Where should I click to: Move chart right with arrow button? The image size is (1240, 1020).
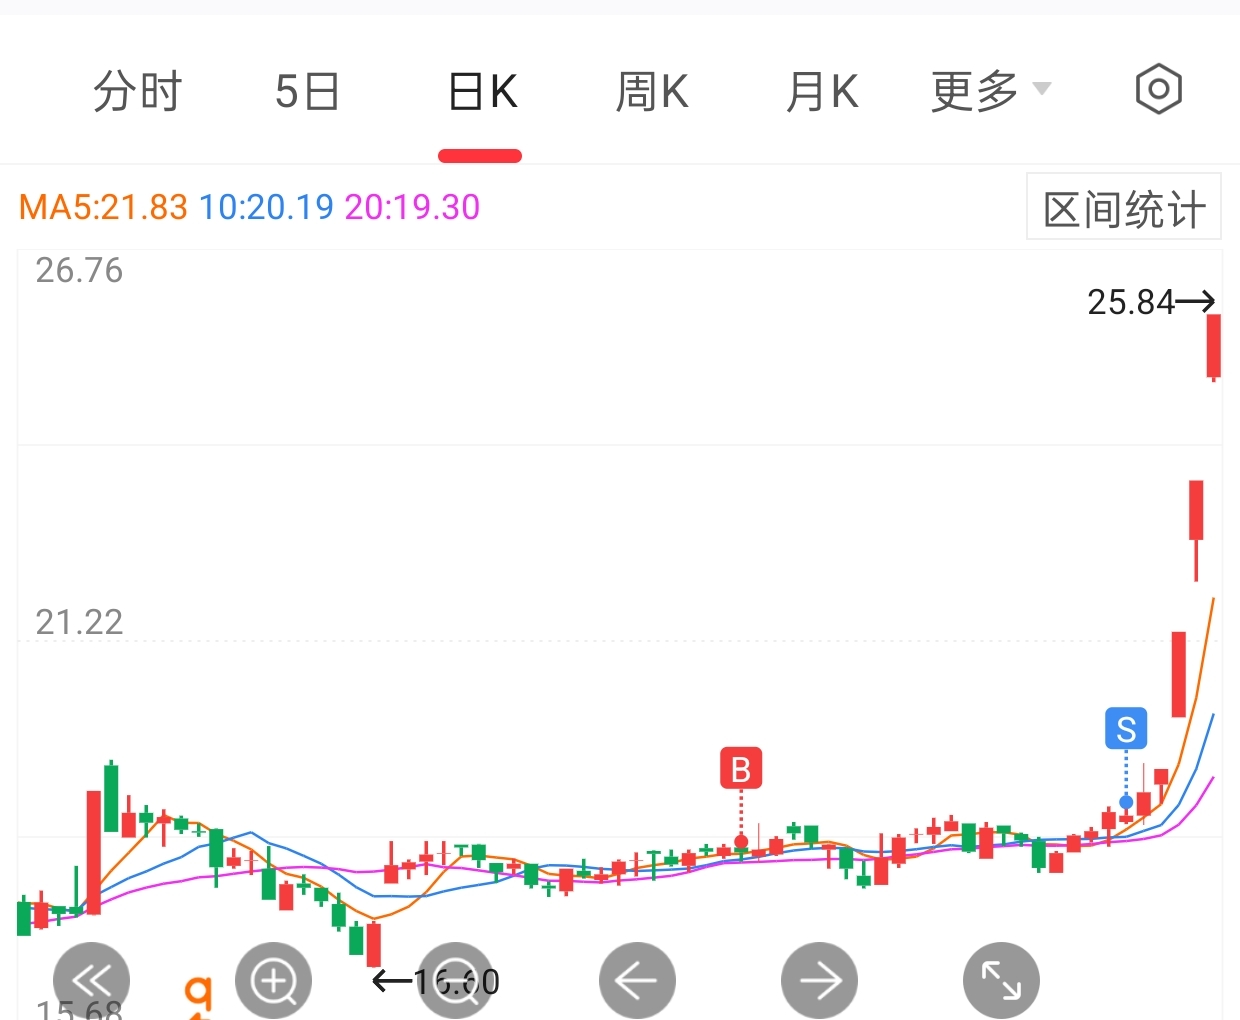820,981
